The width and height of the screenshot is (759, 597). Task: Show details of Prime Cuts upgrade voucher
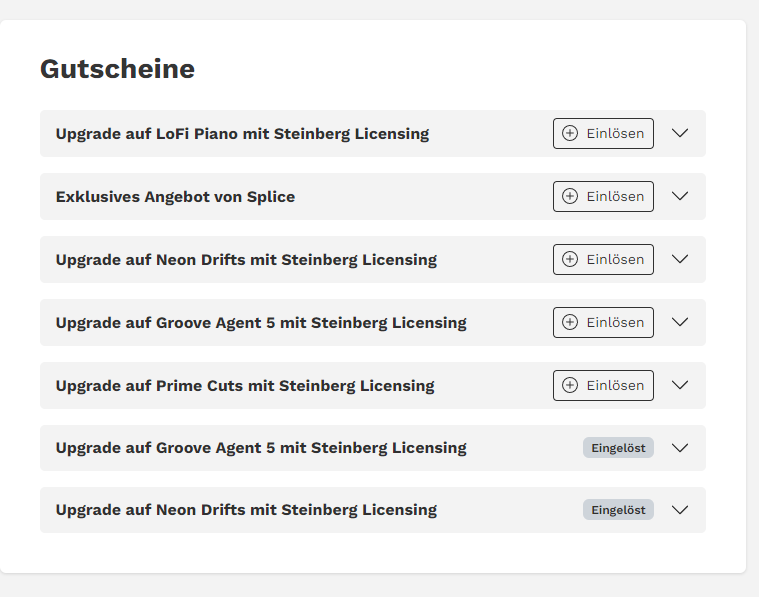pyautogui.click(x=680, y=385)
